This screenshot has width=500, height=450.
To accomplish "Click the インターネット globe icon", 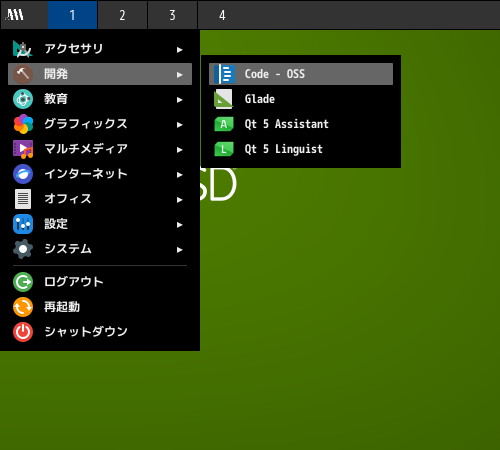I will (x=23, y=174).
